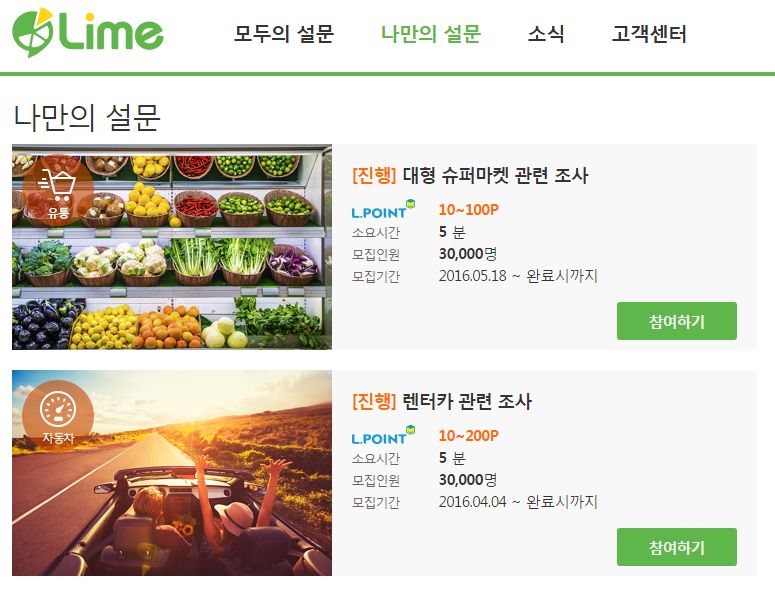This screenshot has width=775, height=596.
Task: Open the 고객센터 menu
Action: pos(649,34)
